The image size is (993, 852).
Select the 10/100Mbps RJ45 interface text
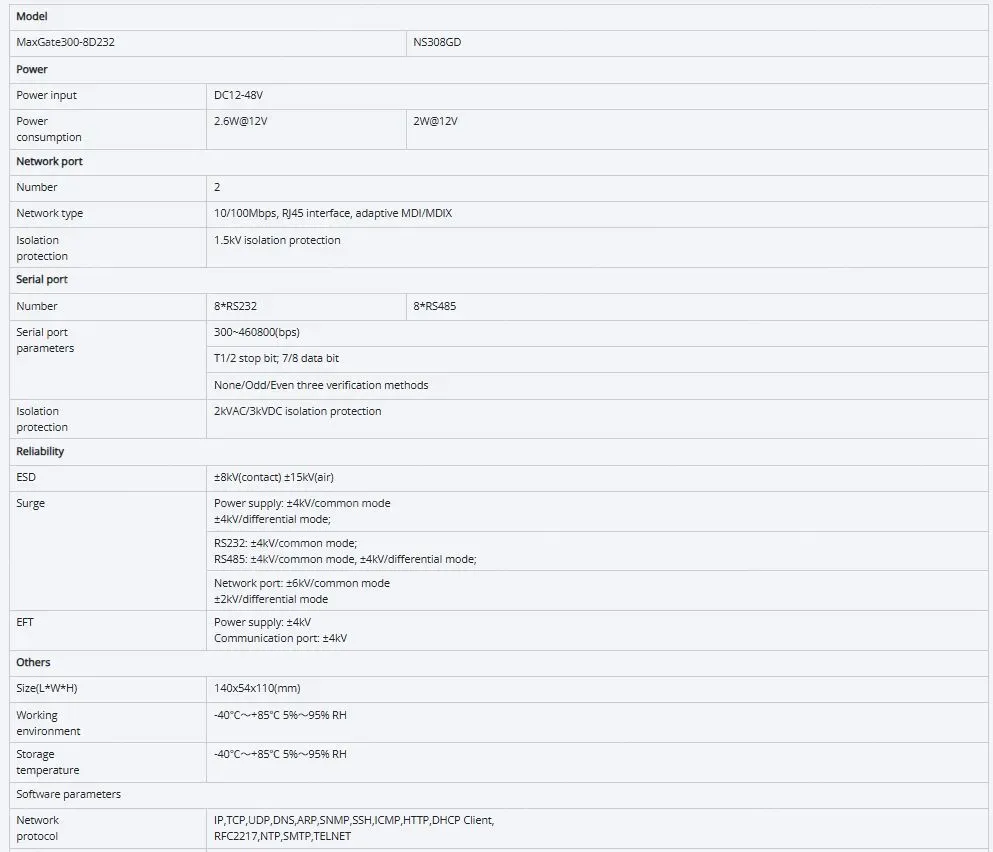click(333, 213)
